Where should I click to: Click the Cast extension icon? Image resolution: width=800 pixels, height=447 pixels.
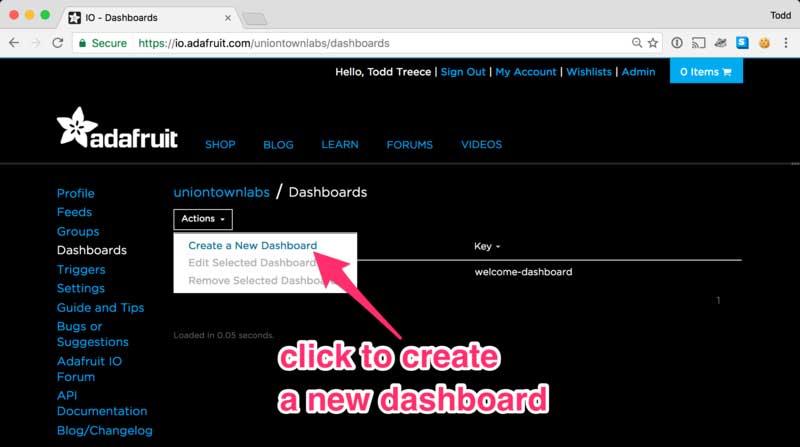tap(699, 43)
